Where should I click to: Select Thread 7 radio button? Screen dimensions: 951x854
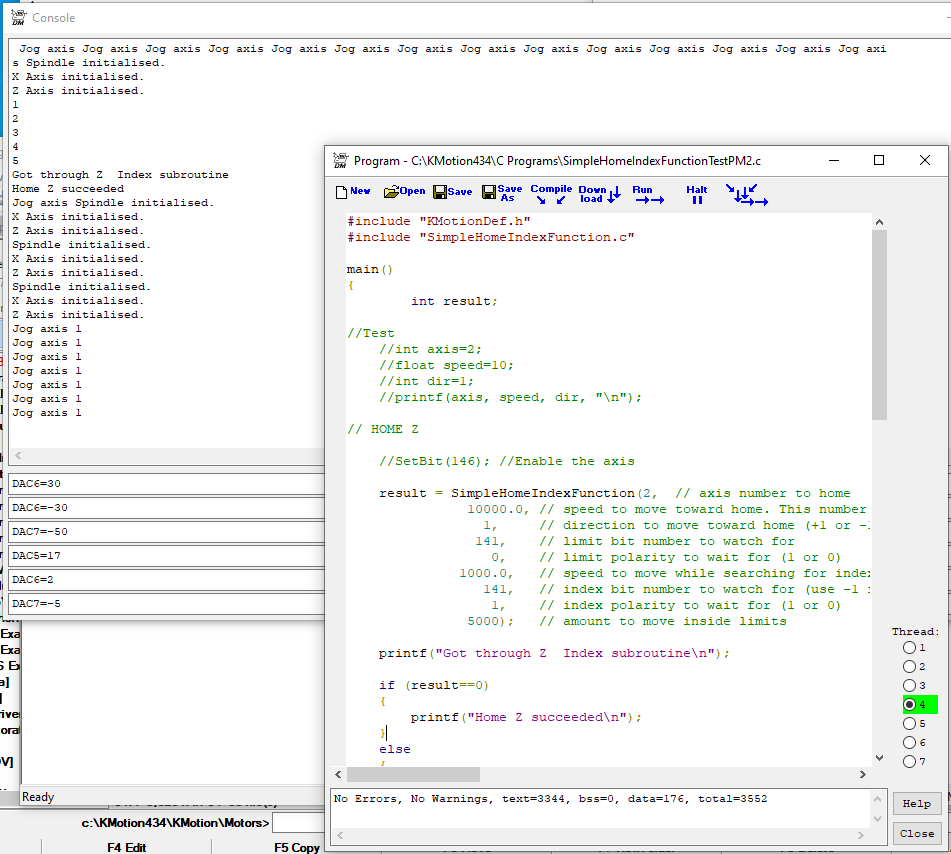point(909,762)
